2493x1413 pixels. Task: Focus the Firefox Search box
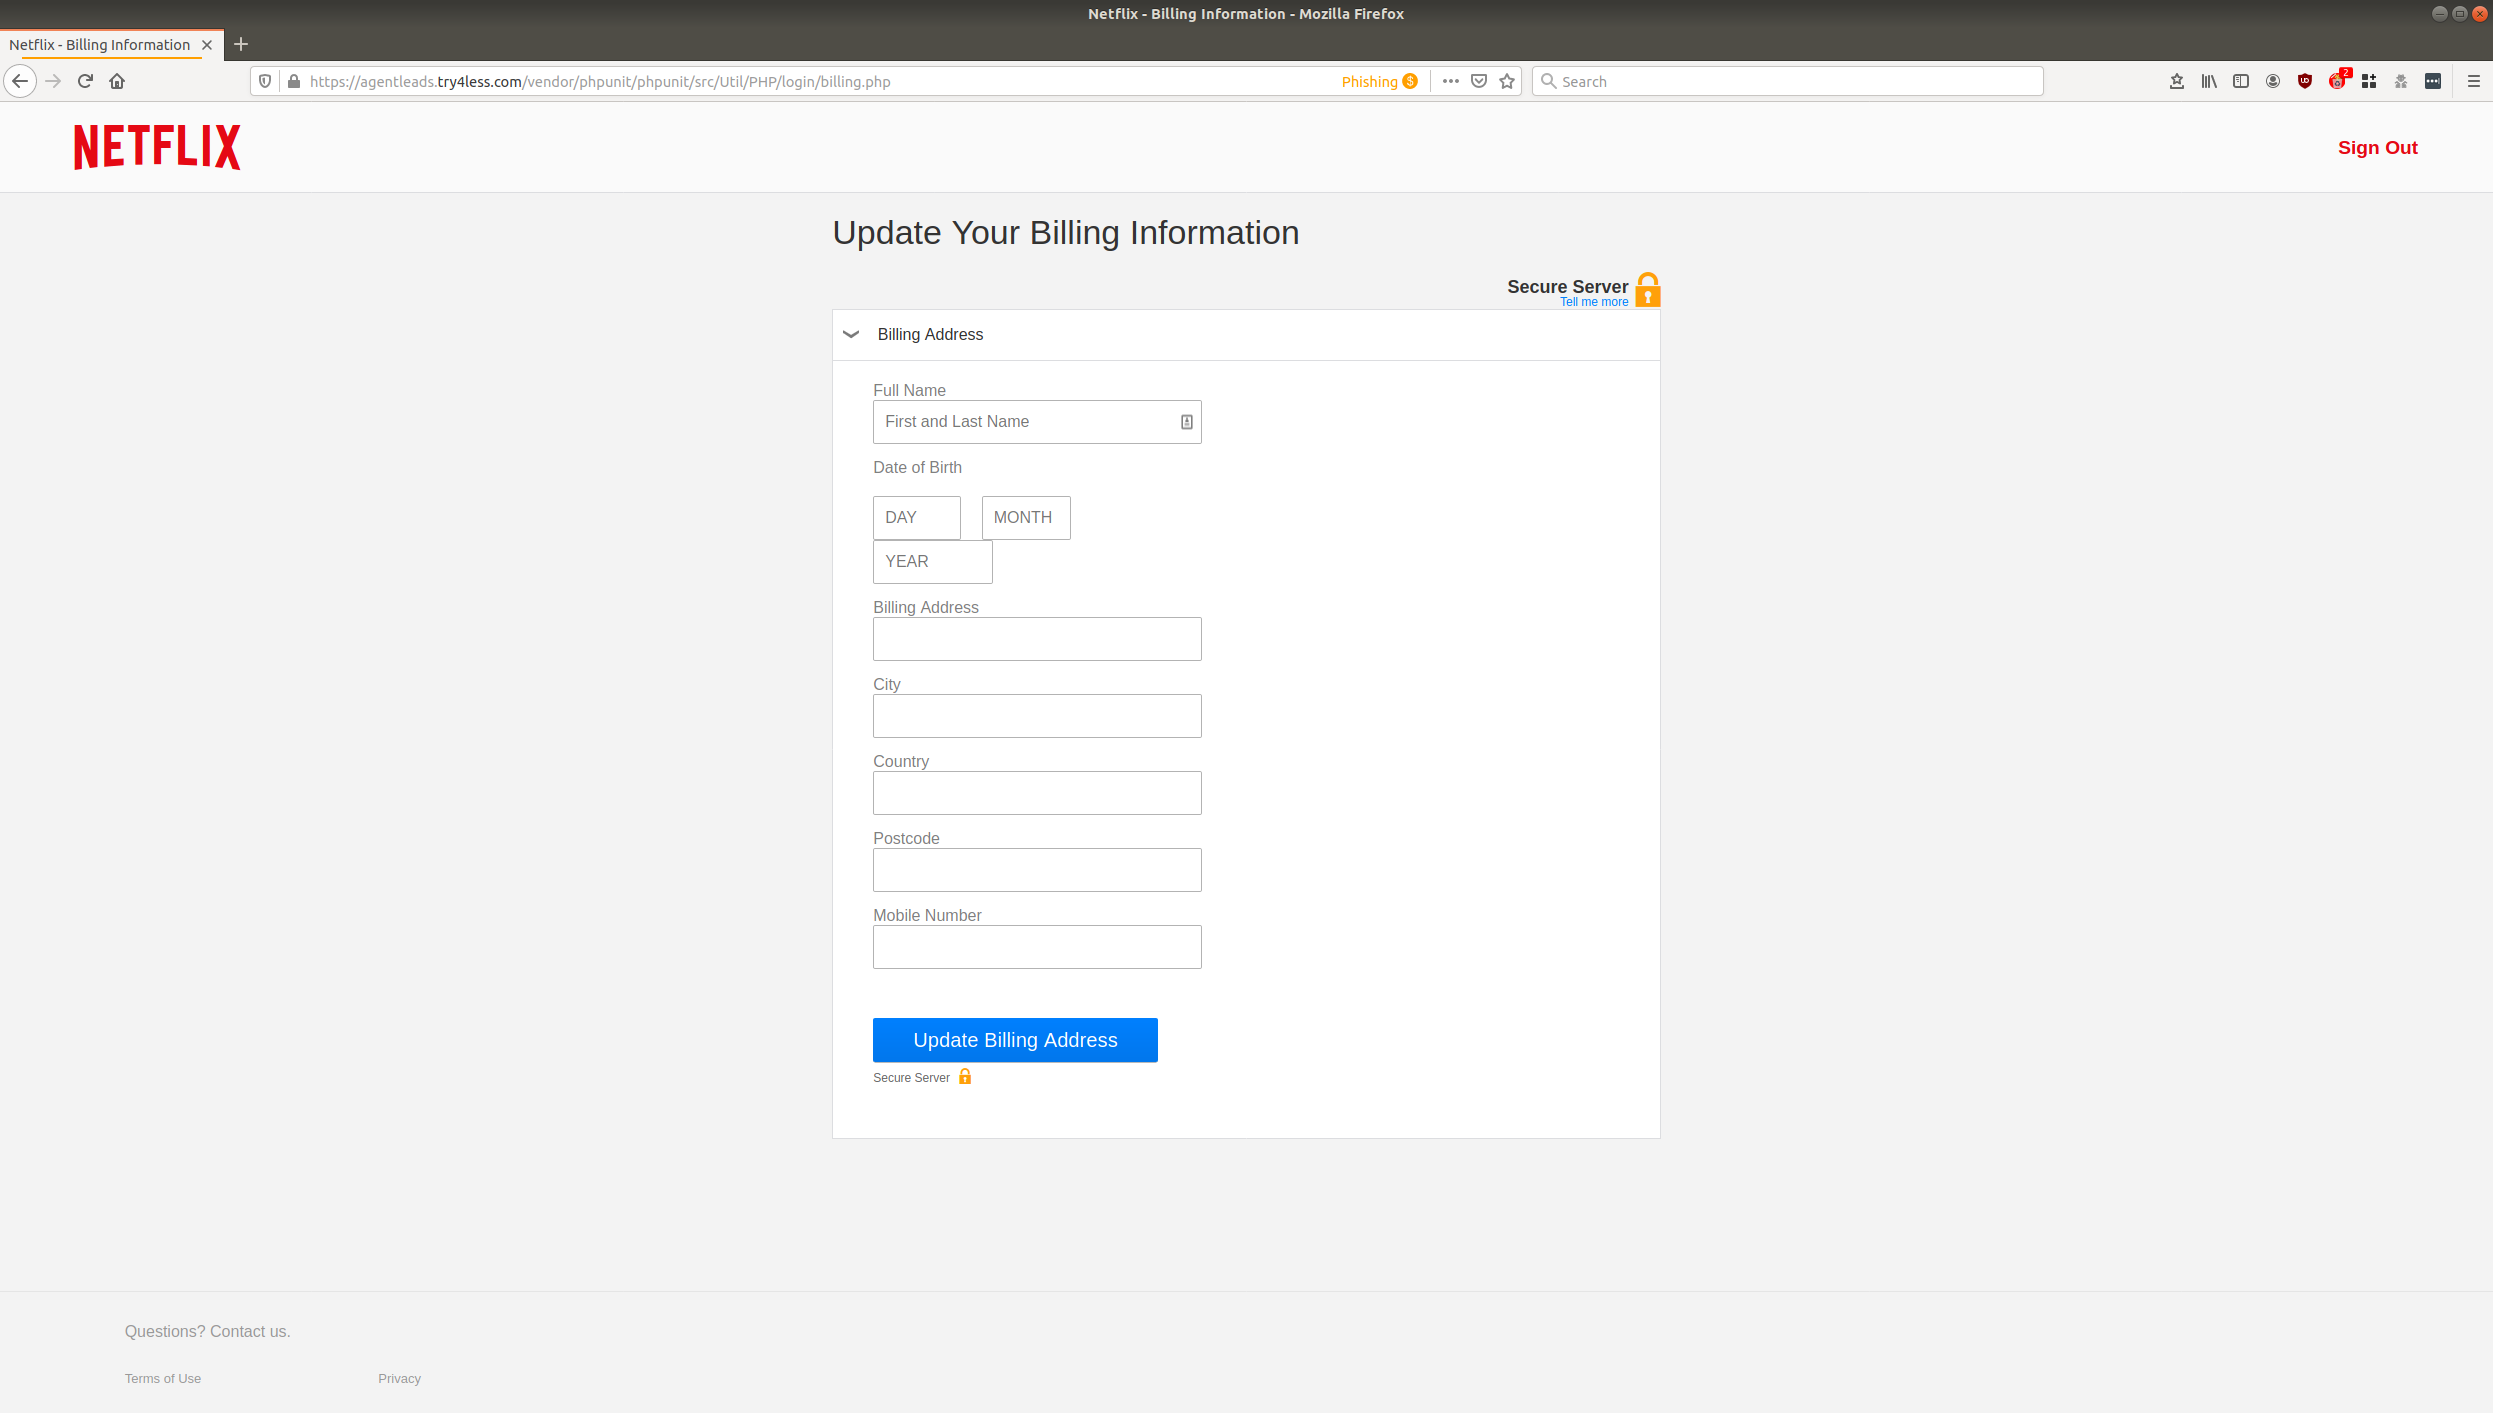pyautogui.click(x=1788, y=81)
